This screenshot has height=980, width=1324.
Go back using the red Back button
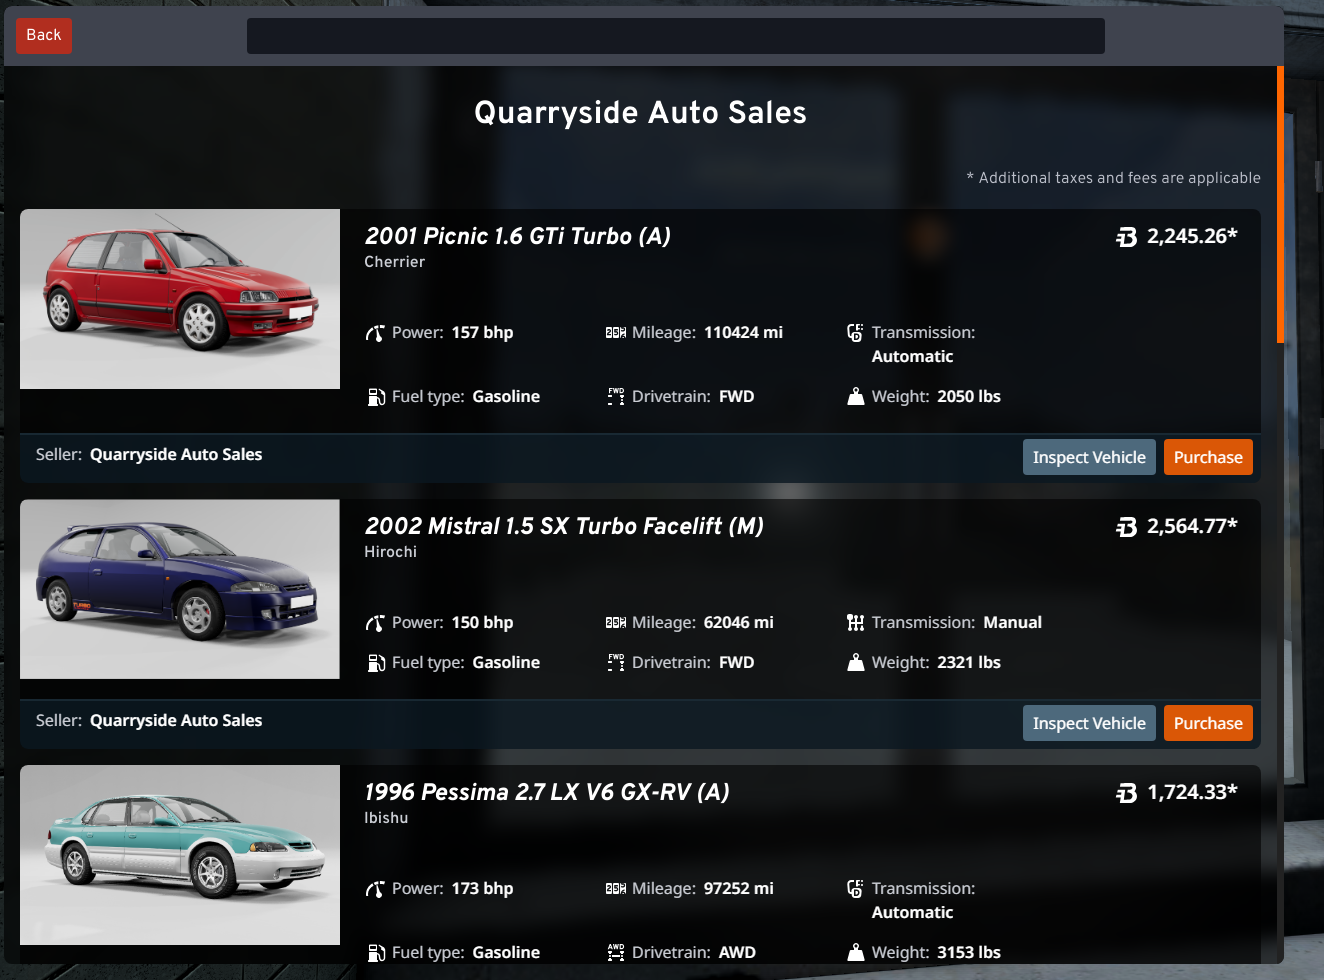(x=44, y=35)
